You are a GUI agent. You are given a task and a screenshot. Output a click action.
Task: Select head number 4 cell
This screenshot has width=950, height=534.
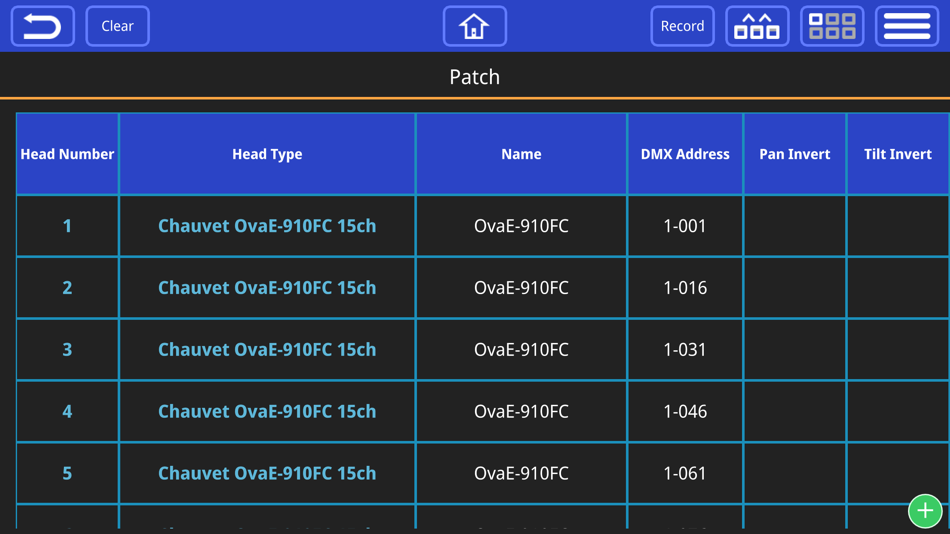(x=67, y=412)
